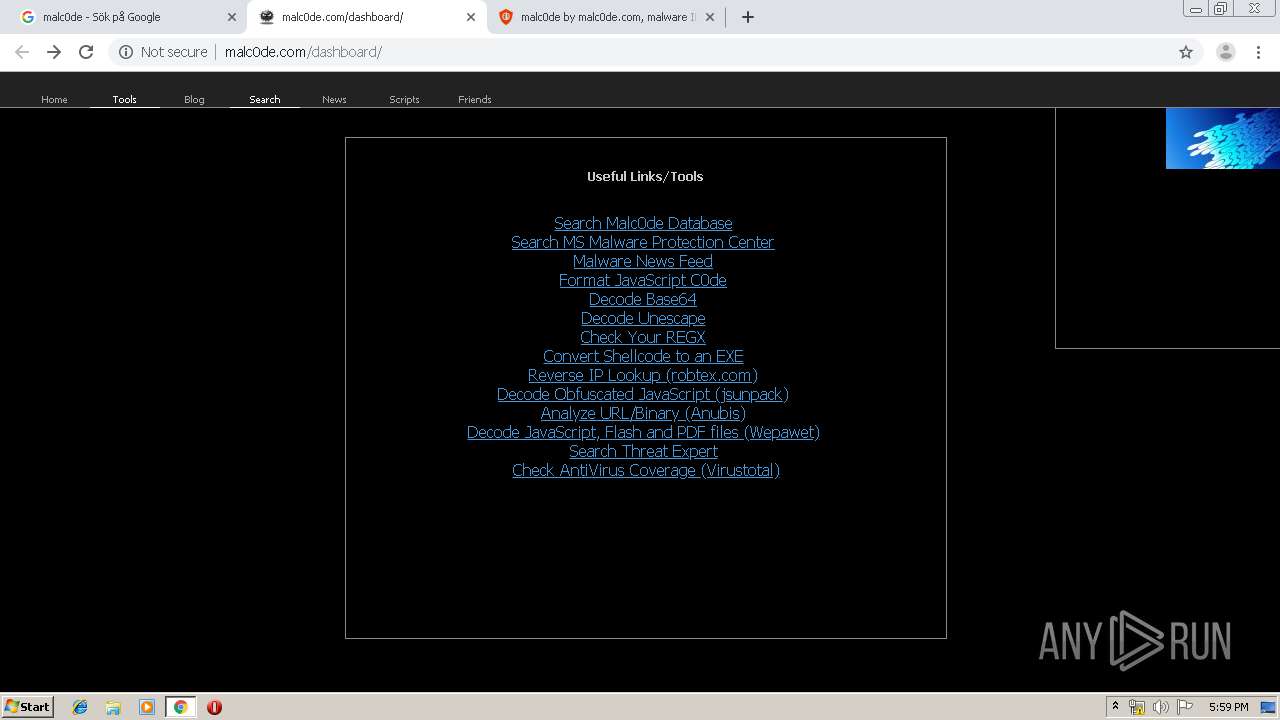The width and height of the screenshot is (1280, 720).
Task: Open the News navigation item
Action: point(334,99)
